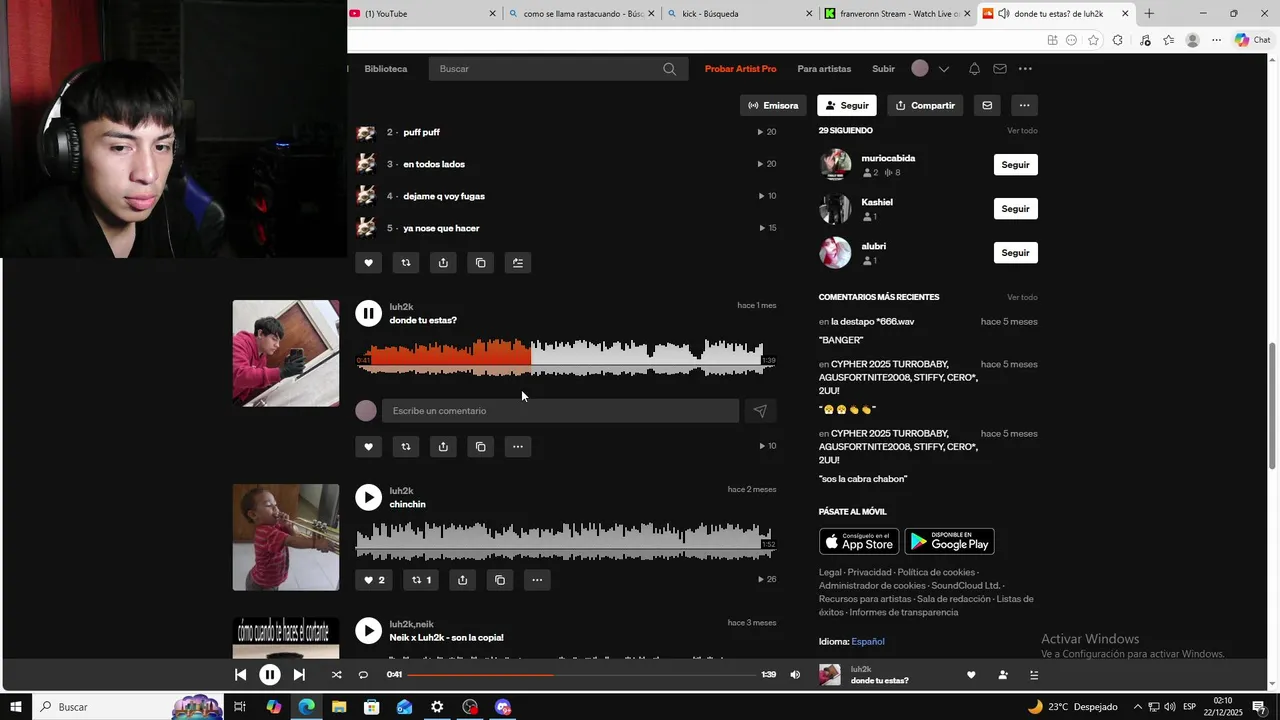Play the 'chinchin' track

click(368, 497)
